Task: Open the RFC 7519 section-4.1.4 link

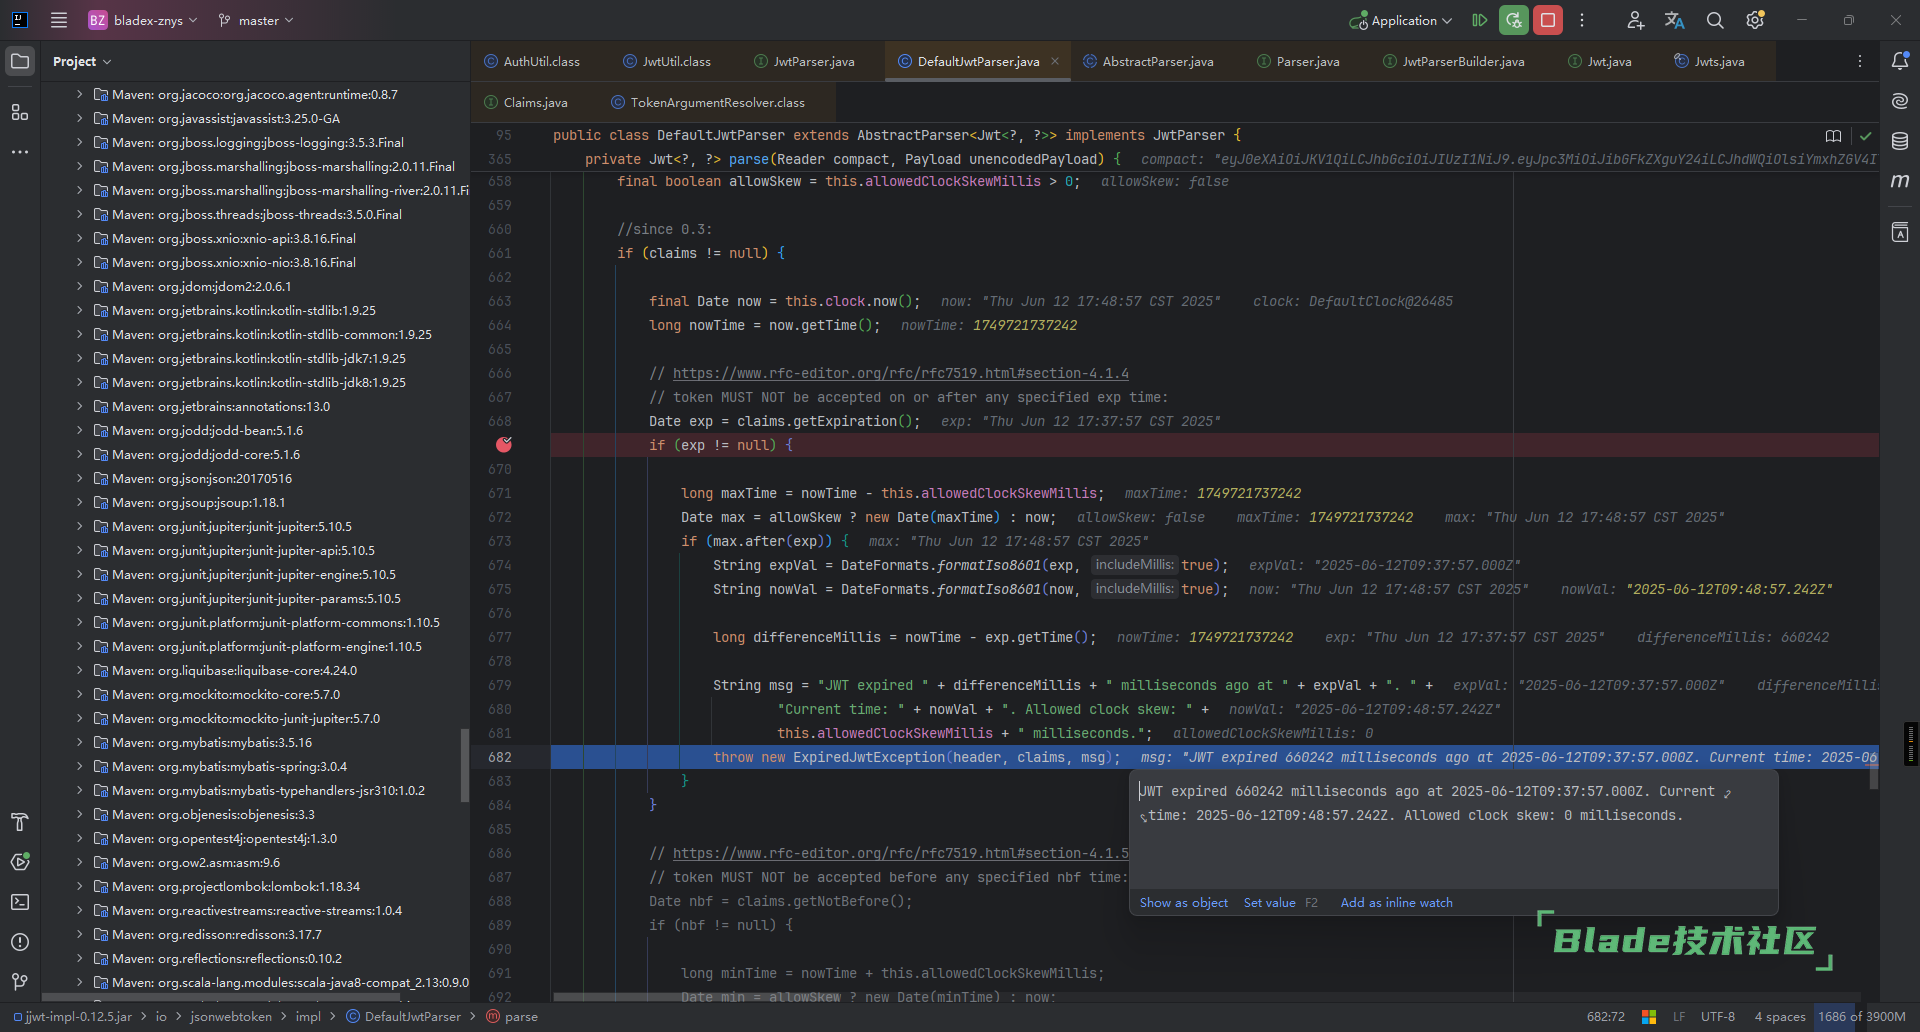Action: click(900, 373)
